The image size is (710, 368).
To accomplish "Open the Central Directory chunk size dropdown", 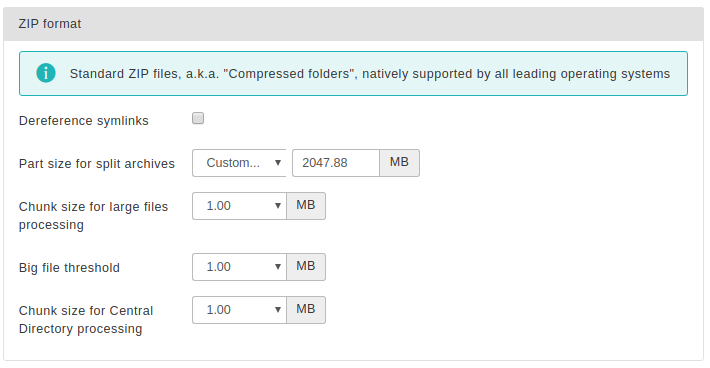I will (239, 310).
